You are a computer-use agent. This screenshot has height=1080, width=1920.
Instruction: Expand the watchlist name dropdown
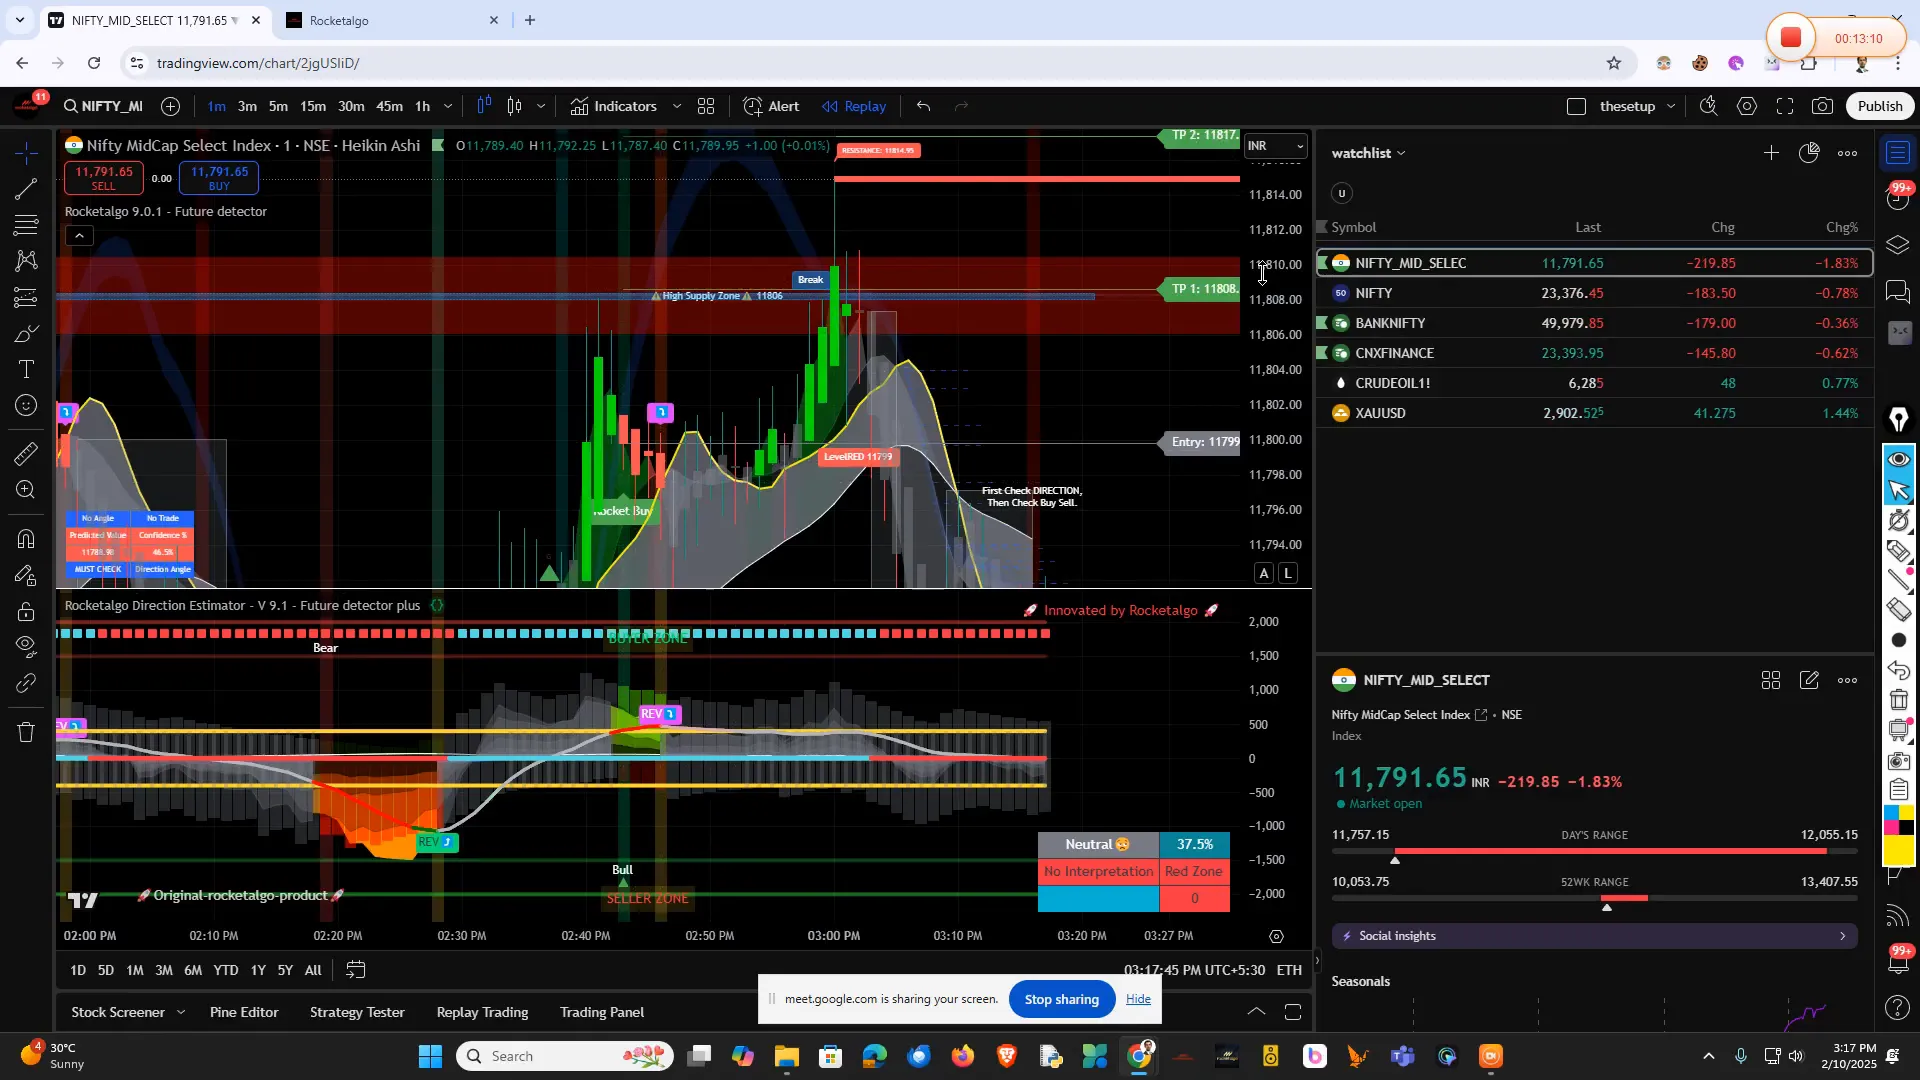coord(1368,153)
